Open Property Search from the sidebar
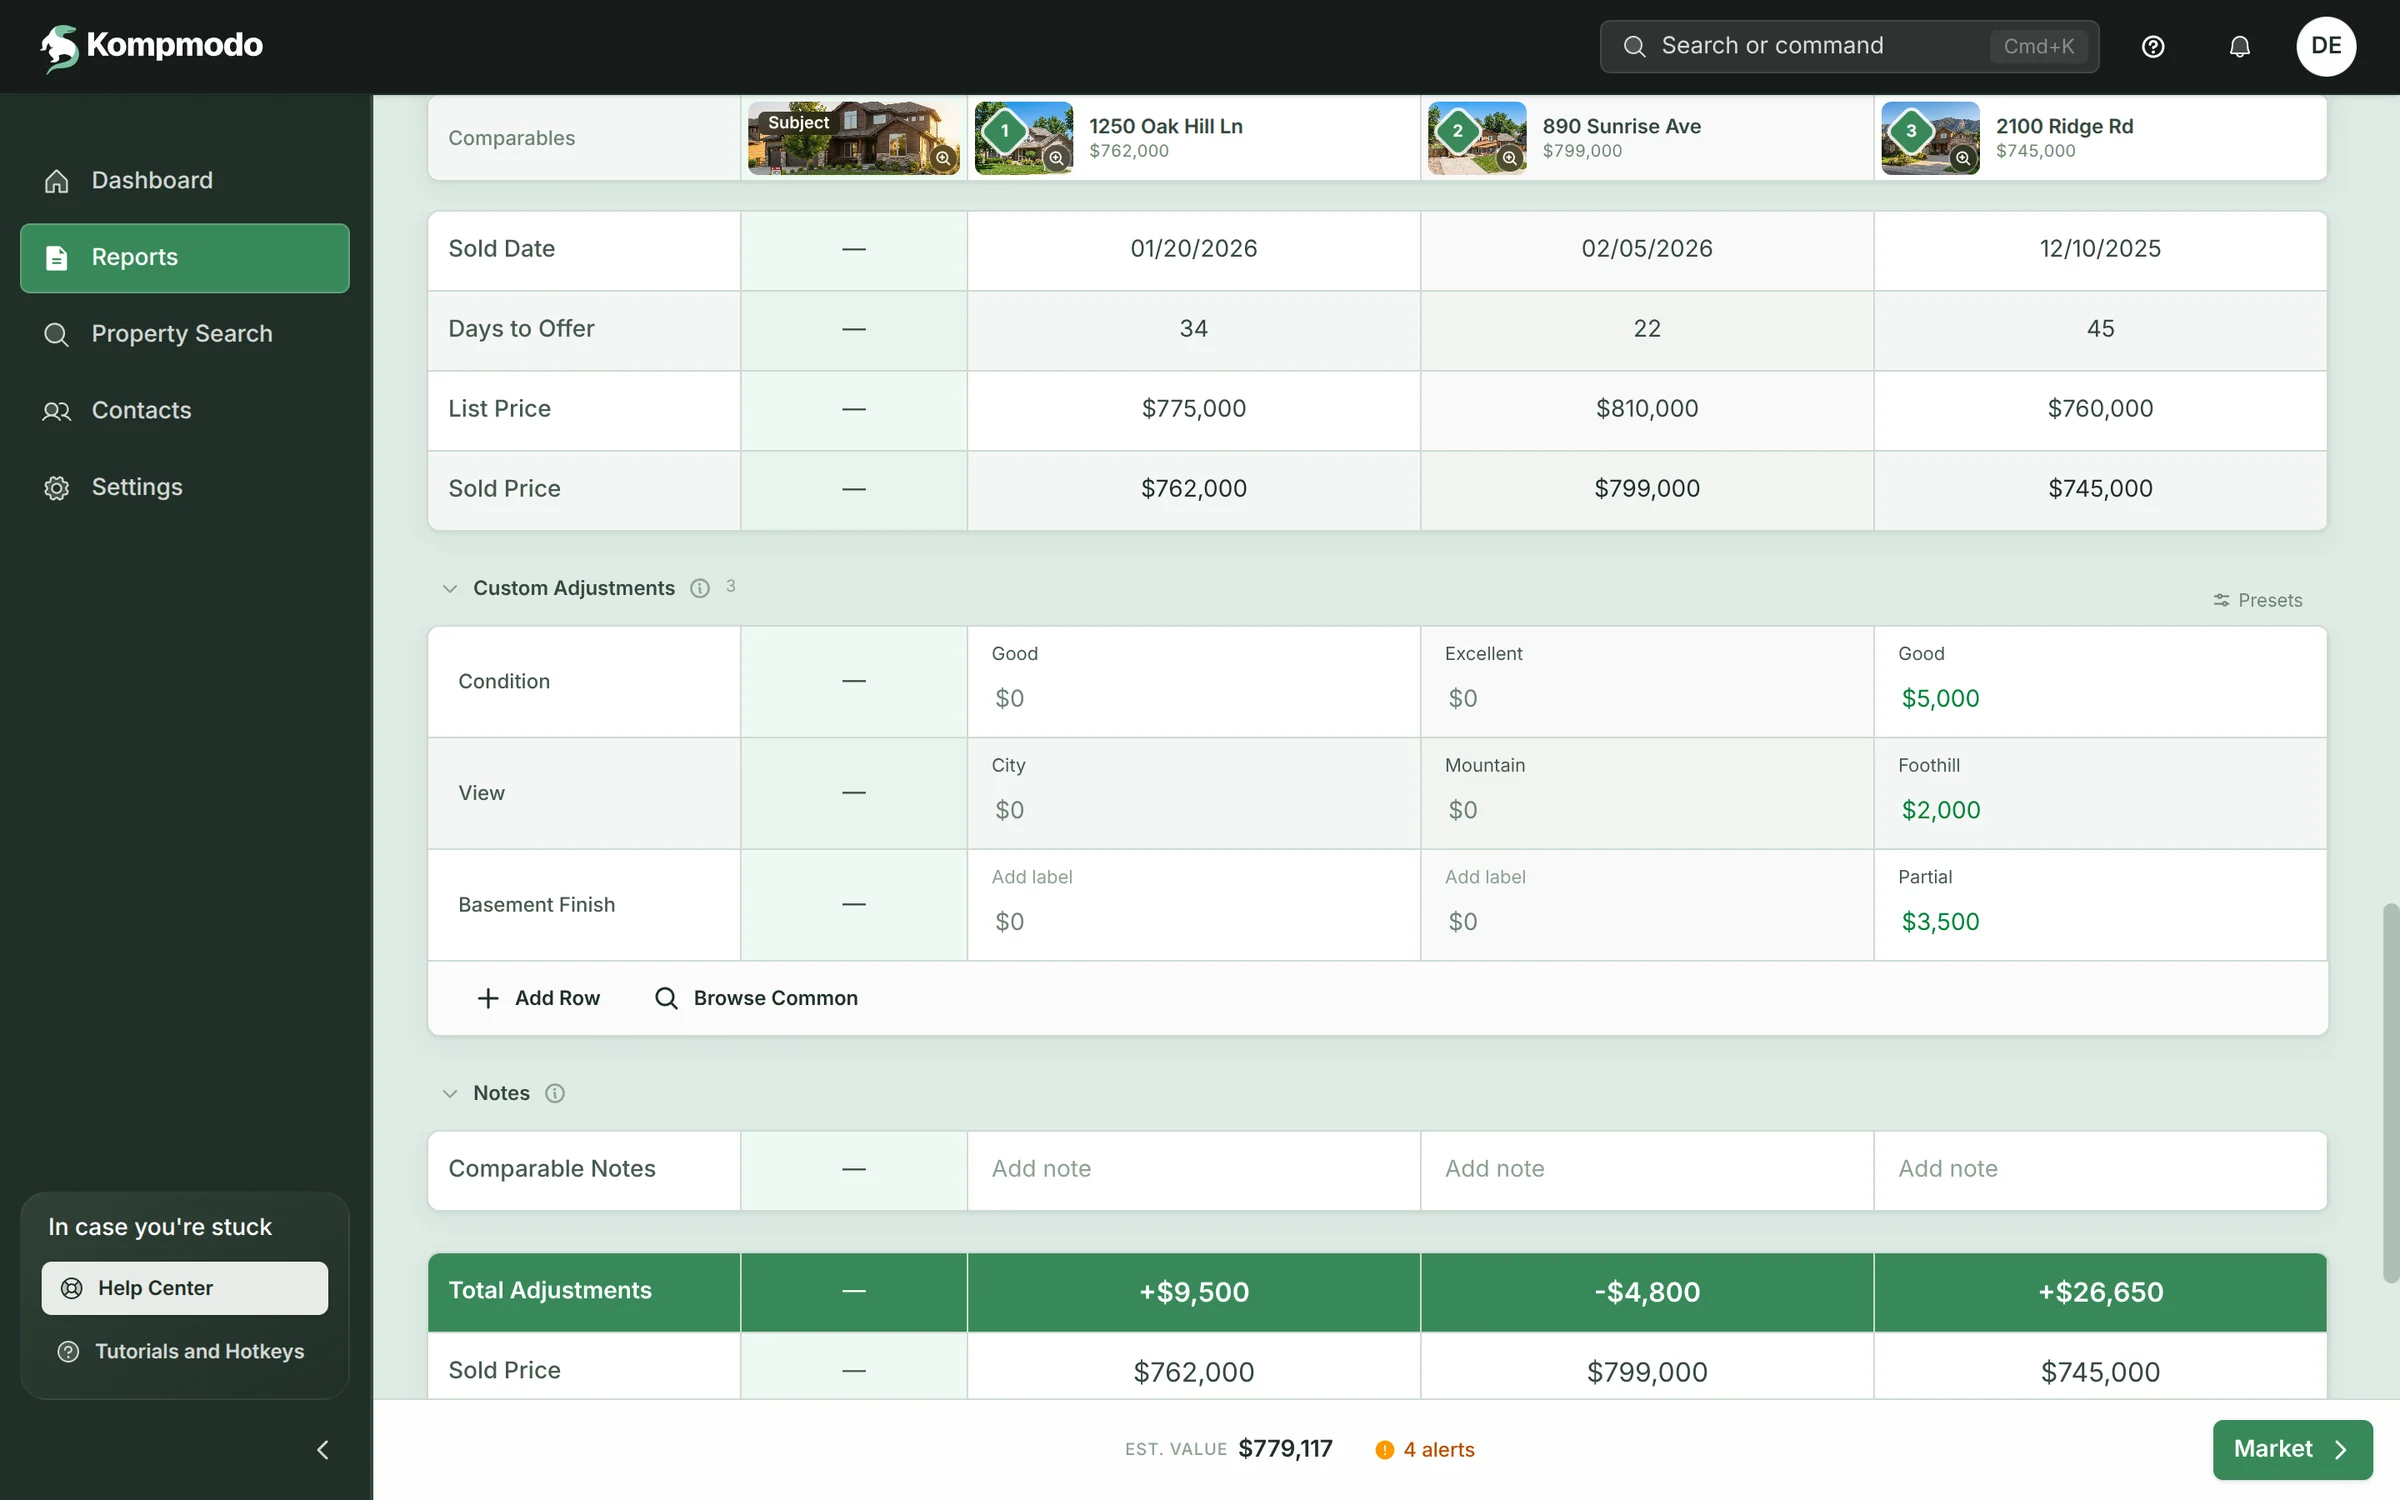This screenshot has height=1500, width=2400. 185,334
